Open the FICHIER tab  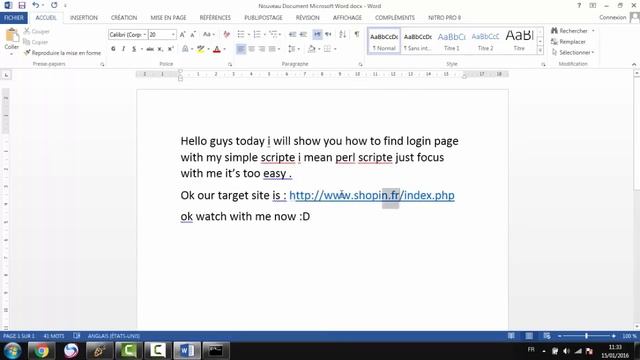click(x=13, y=18)
